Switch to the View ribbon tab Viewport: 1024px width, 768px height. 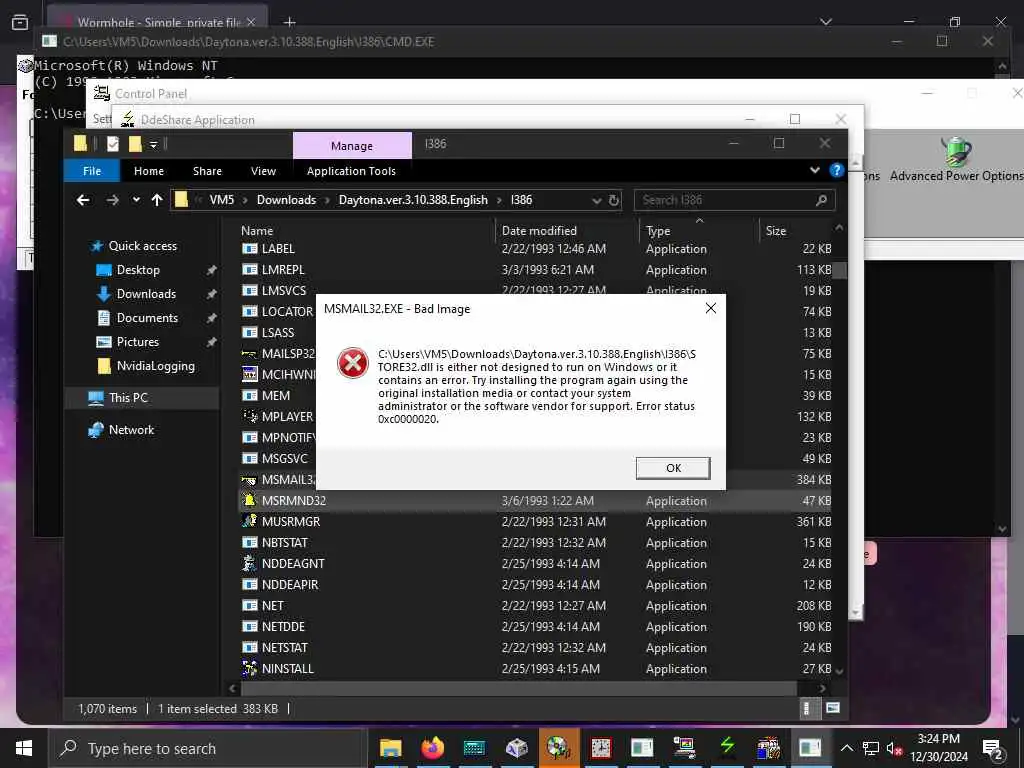coord(263,170)
